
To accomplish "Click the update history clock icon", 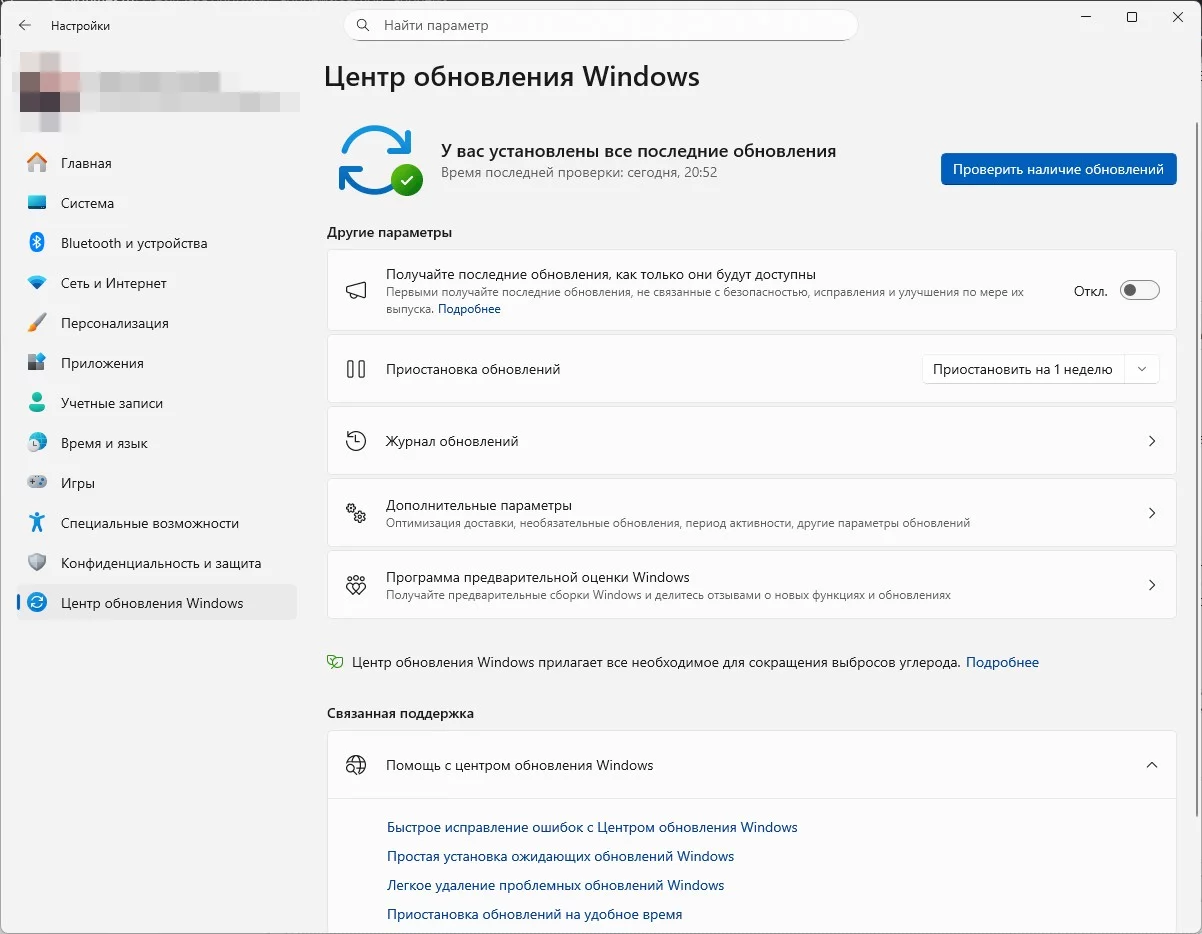I will [x=356, y=441].
